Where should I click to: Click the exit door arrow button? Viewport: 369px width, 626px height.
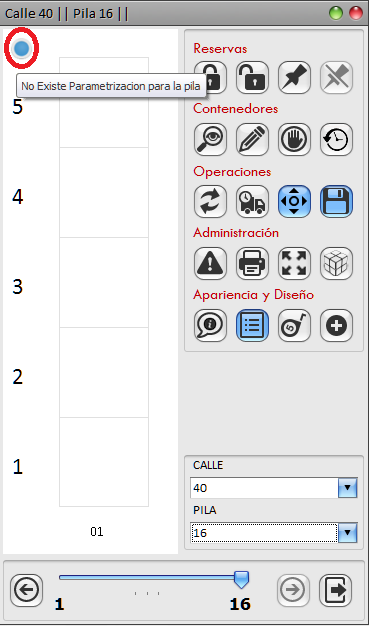pyautogui.click(x=335, y=590)
